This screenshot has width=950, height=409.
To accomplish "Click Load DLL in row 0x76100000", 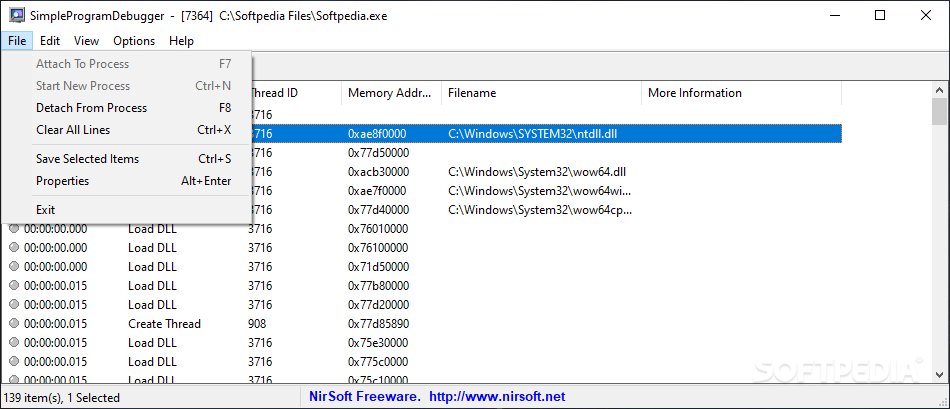I will (152, 247).
